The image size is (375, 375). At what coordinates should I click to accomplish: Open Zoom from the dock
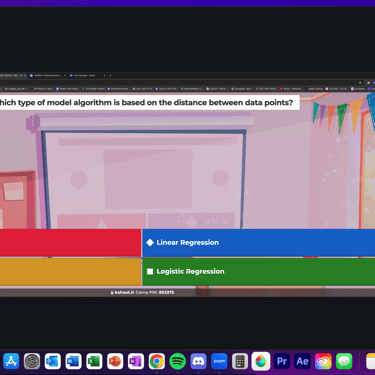coord(219,361)
